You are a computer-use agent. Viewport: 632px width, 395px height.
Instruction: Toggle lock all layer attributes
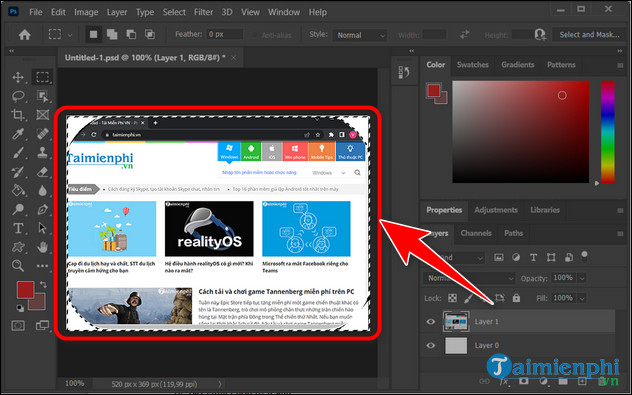coord(516,298)
